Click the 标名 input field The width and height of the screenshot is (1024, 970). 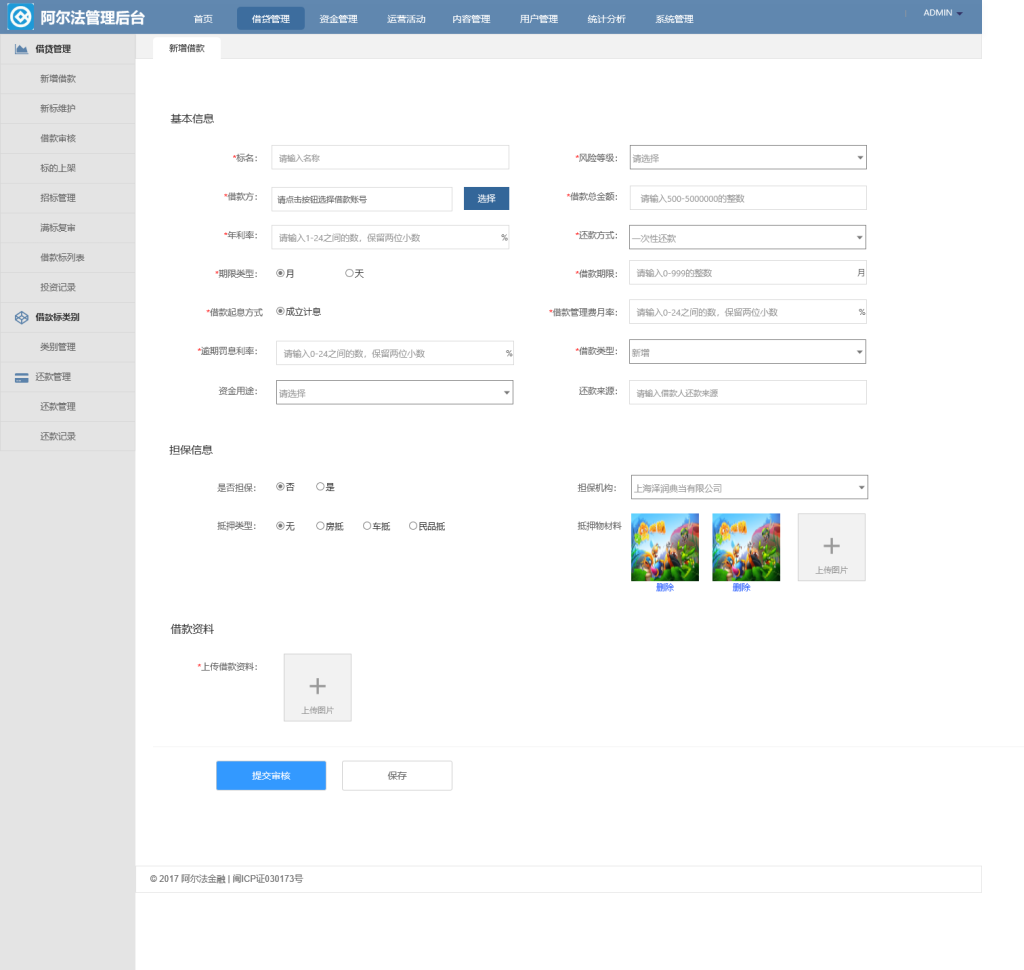coord(390,158)
